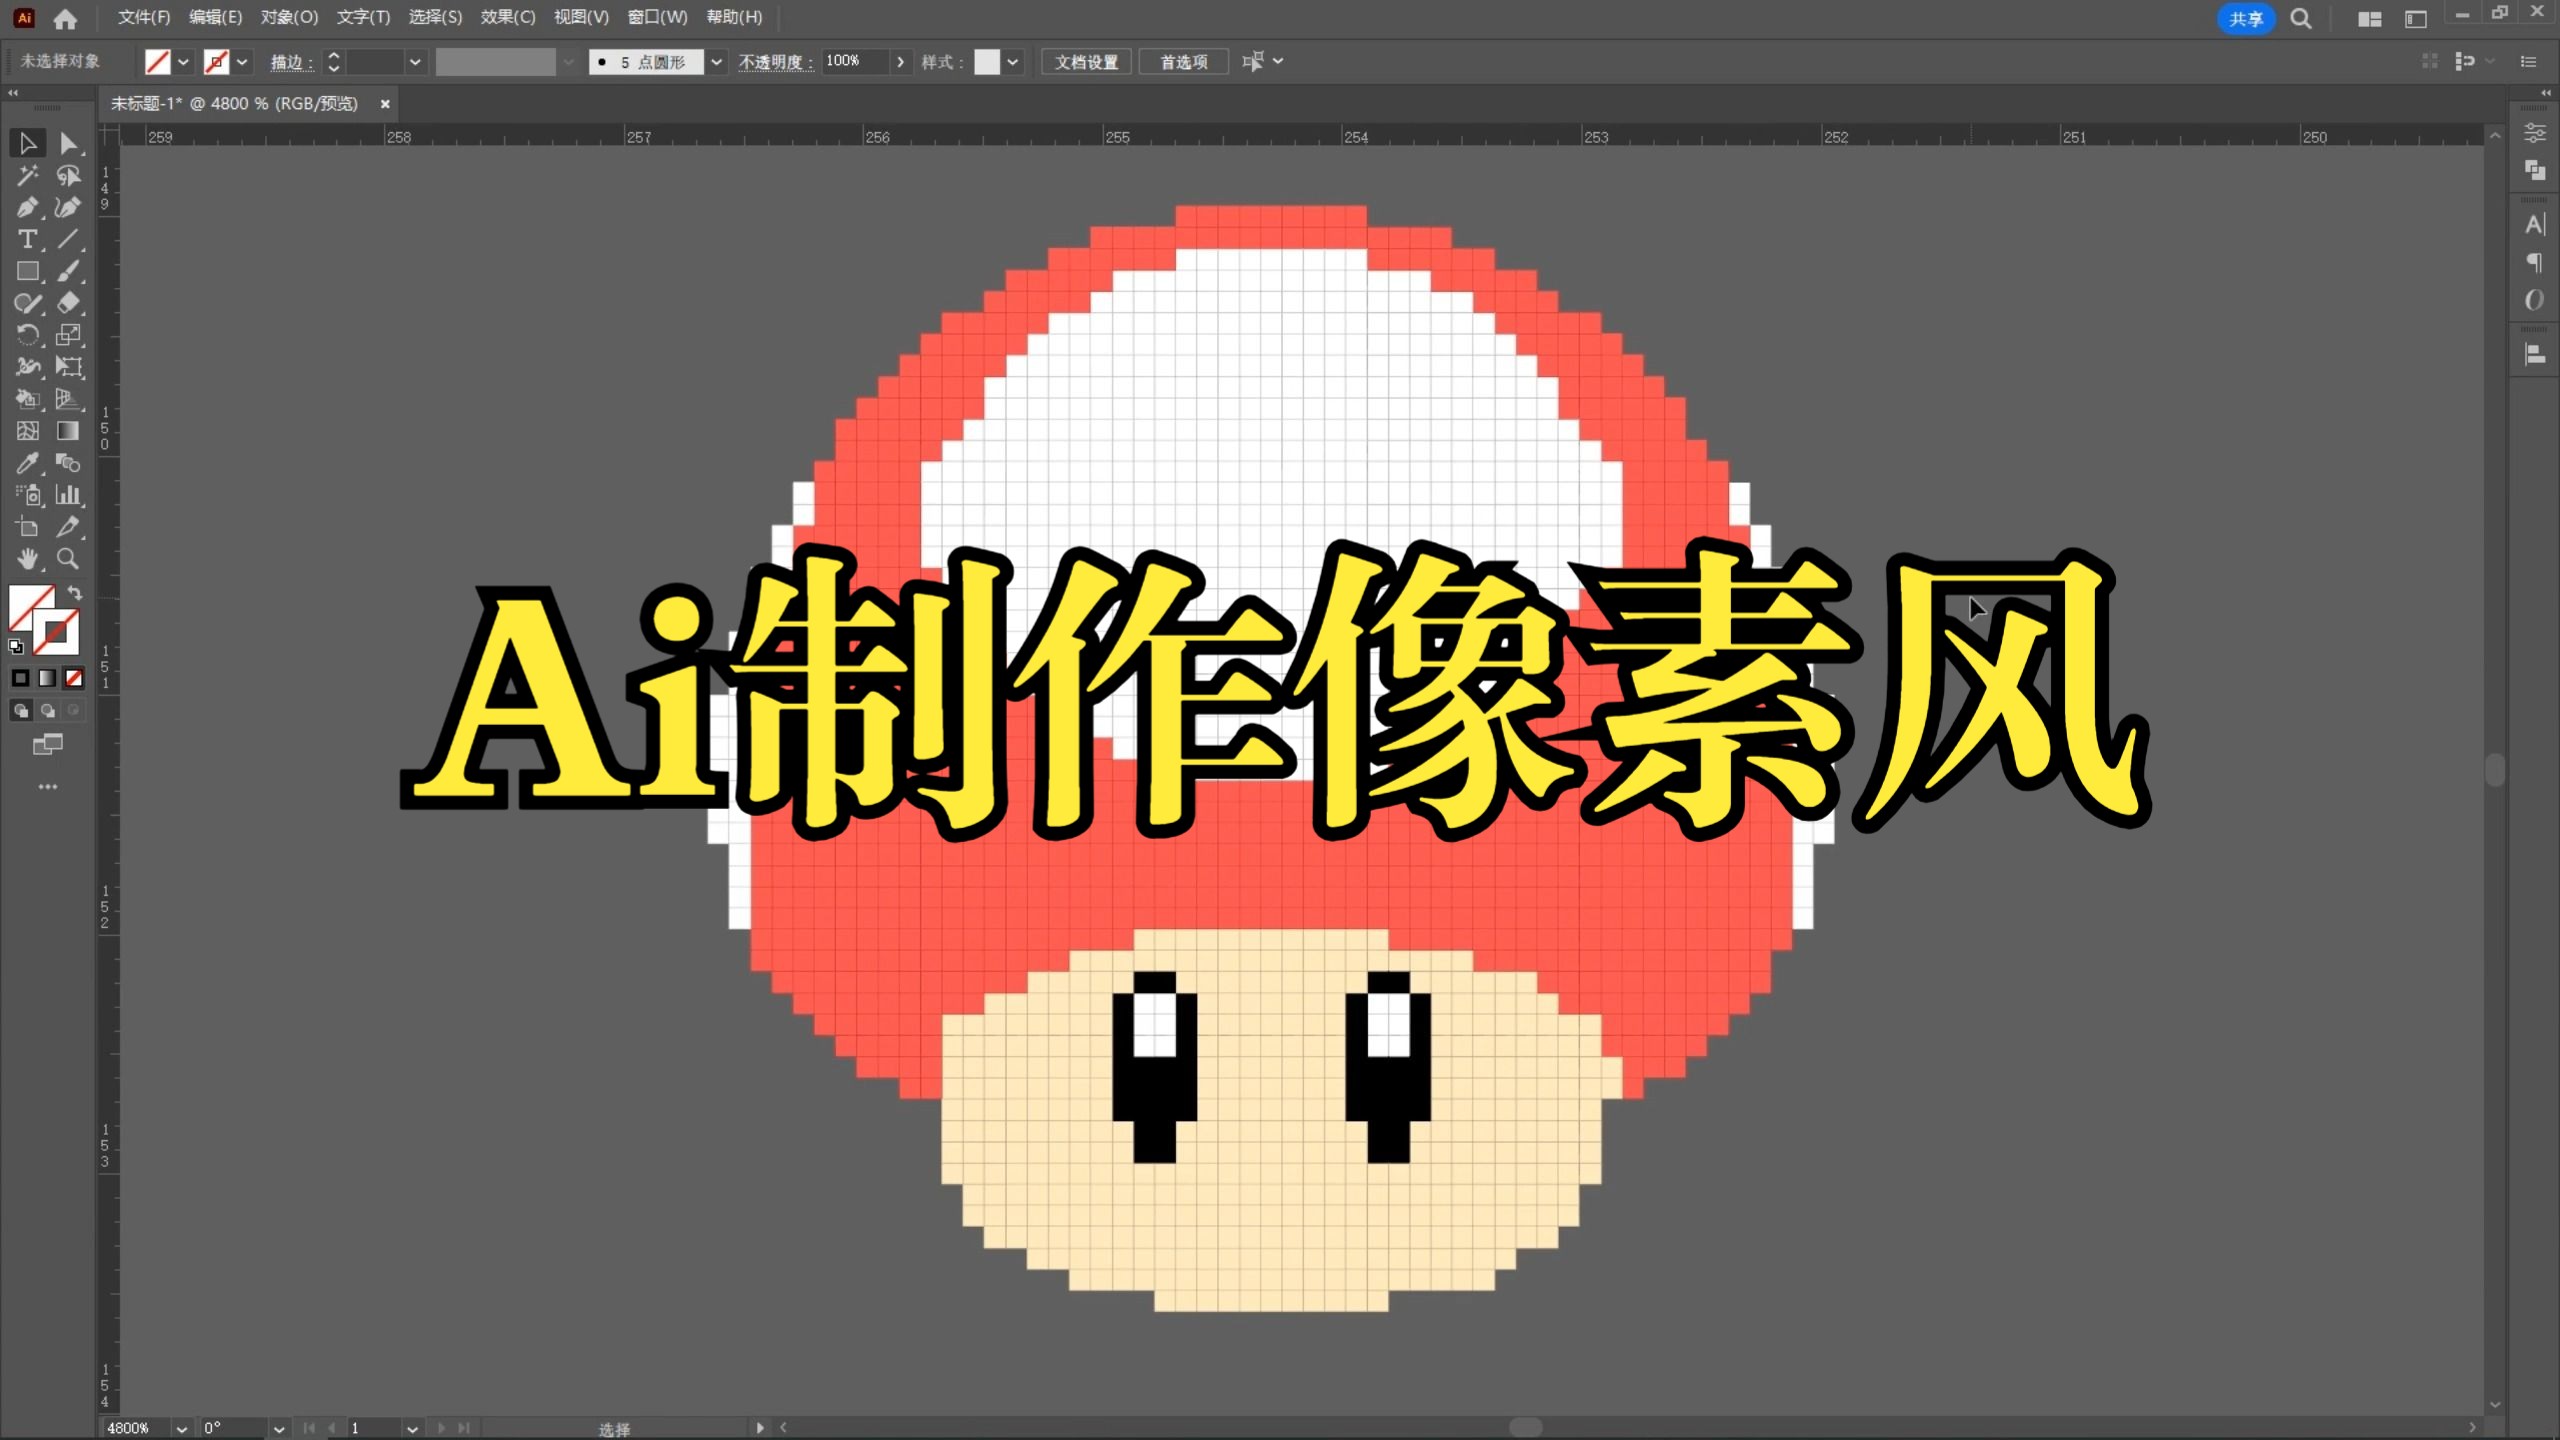The image size is (2560, 1440).
Task: Open the 窗口(W) menu
Action: click(657, 17)
